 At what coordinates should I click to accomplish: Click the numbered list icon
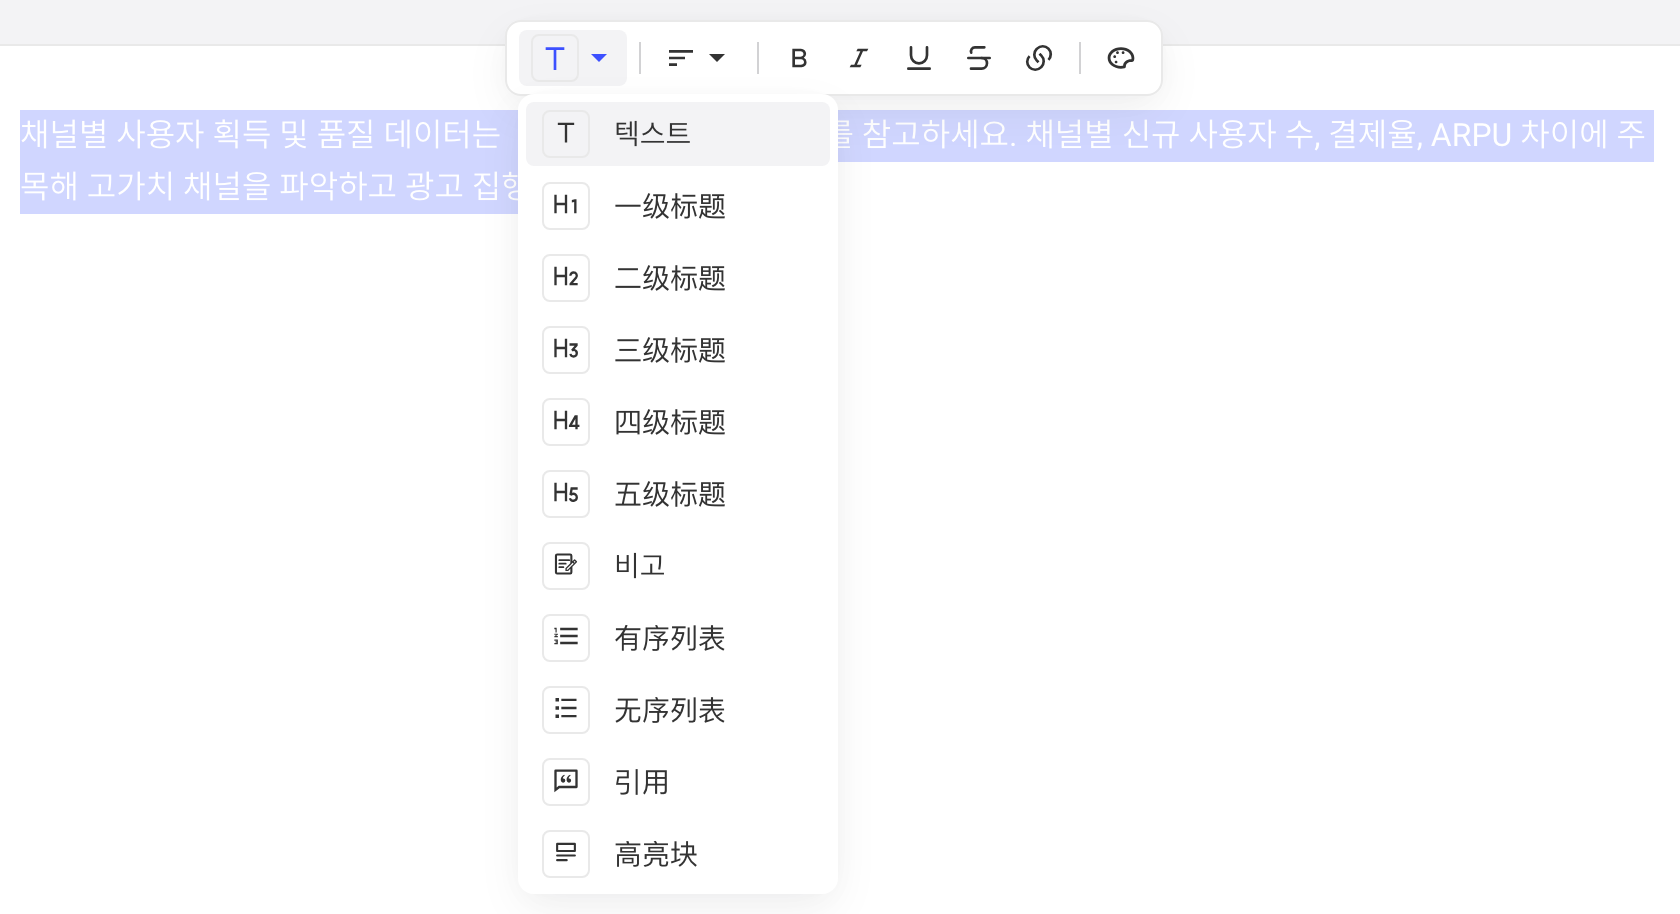click(566, 638)
